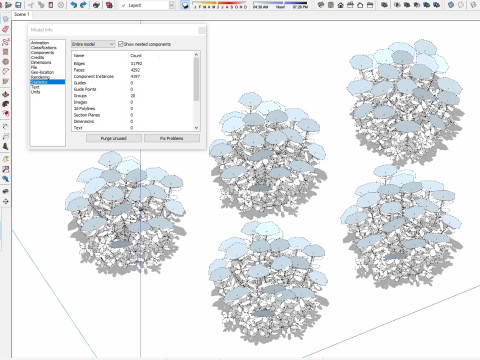Toggle Show nested components checkbox
This screenshot has height=360, width=480.
[x=121, y=44]
